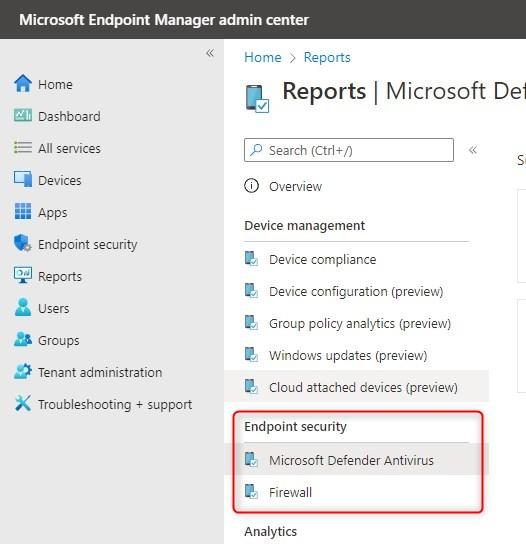Open the Apps grid icon

pyautogui.click(x=23, y=211)
